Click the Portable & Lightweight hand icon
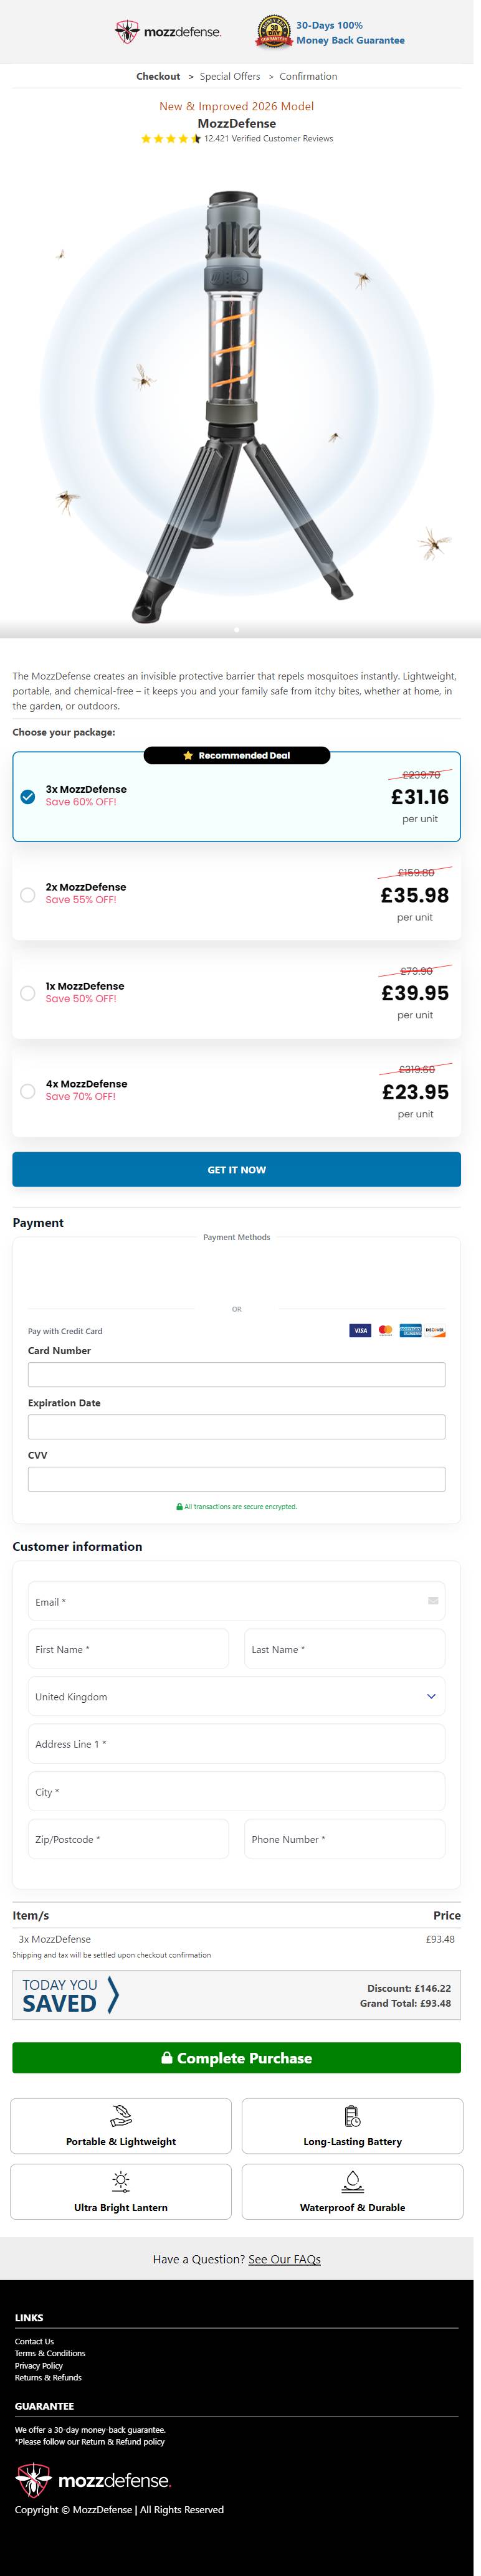The width and height of the screenshot is (481, 2576). pyautogui.click(x=121, y=2115)
